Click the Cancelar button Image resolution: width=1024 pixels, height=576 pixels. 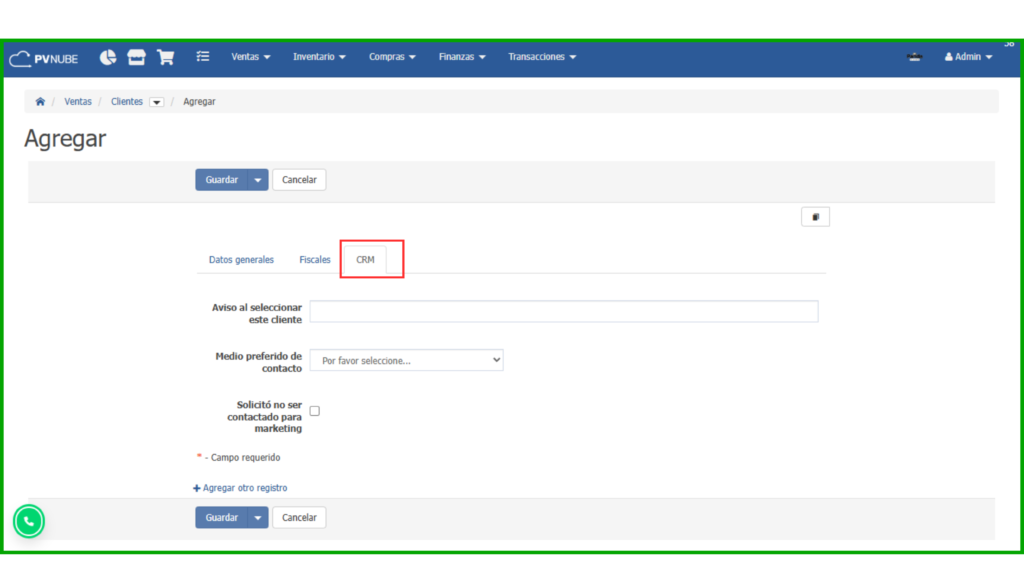point(299,179)
